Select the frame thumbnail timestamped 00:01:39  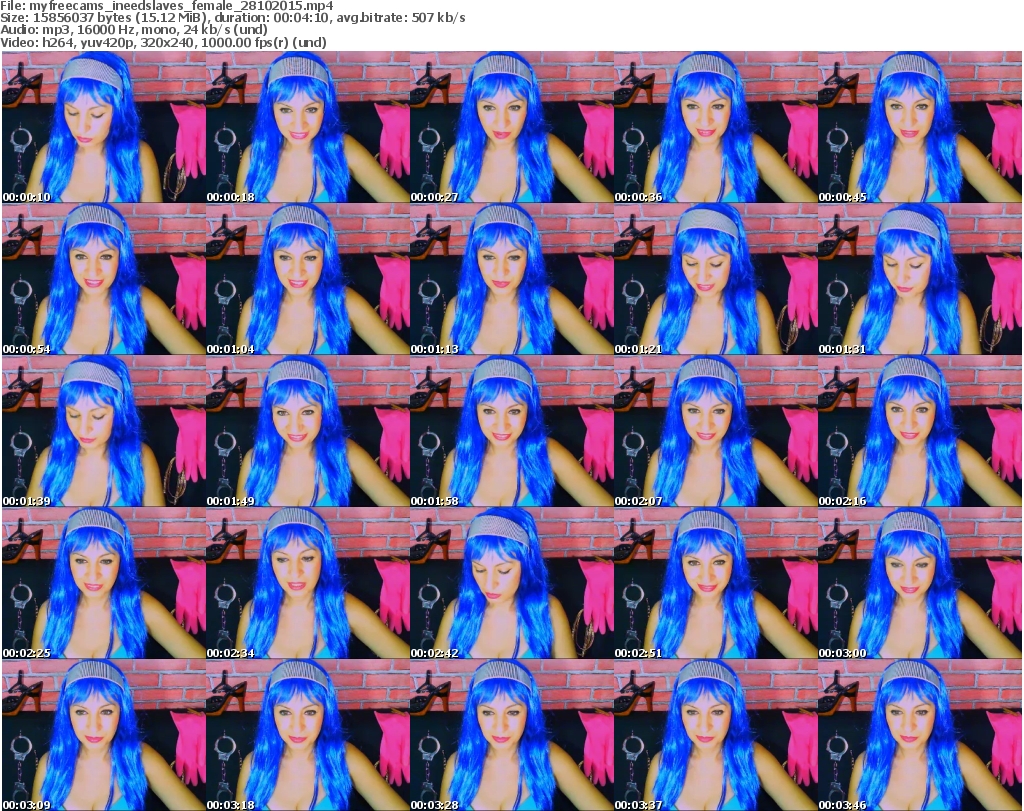point(104,432)
